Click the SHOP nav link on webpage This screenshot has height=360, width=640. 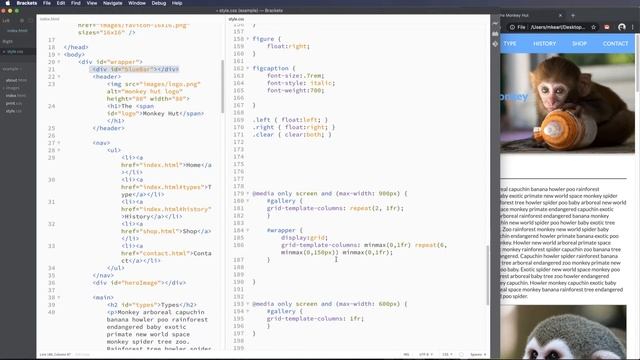point(579,43)
